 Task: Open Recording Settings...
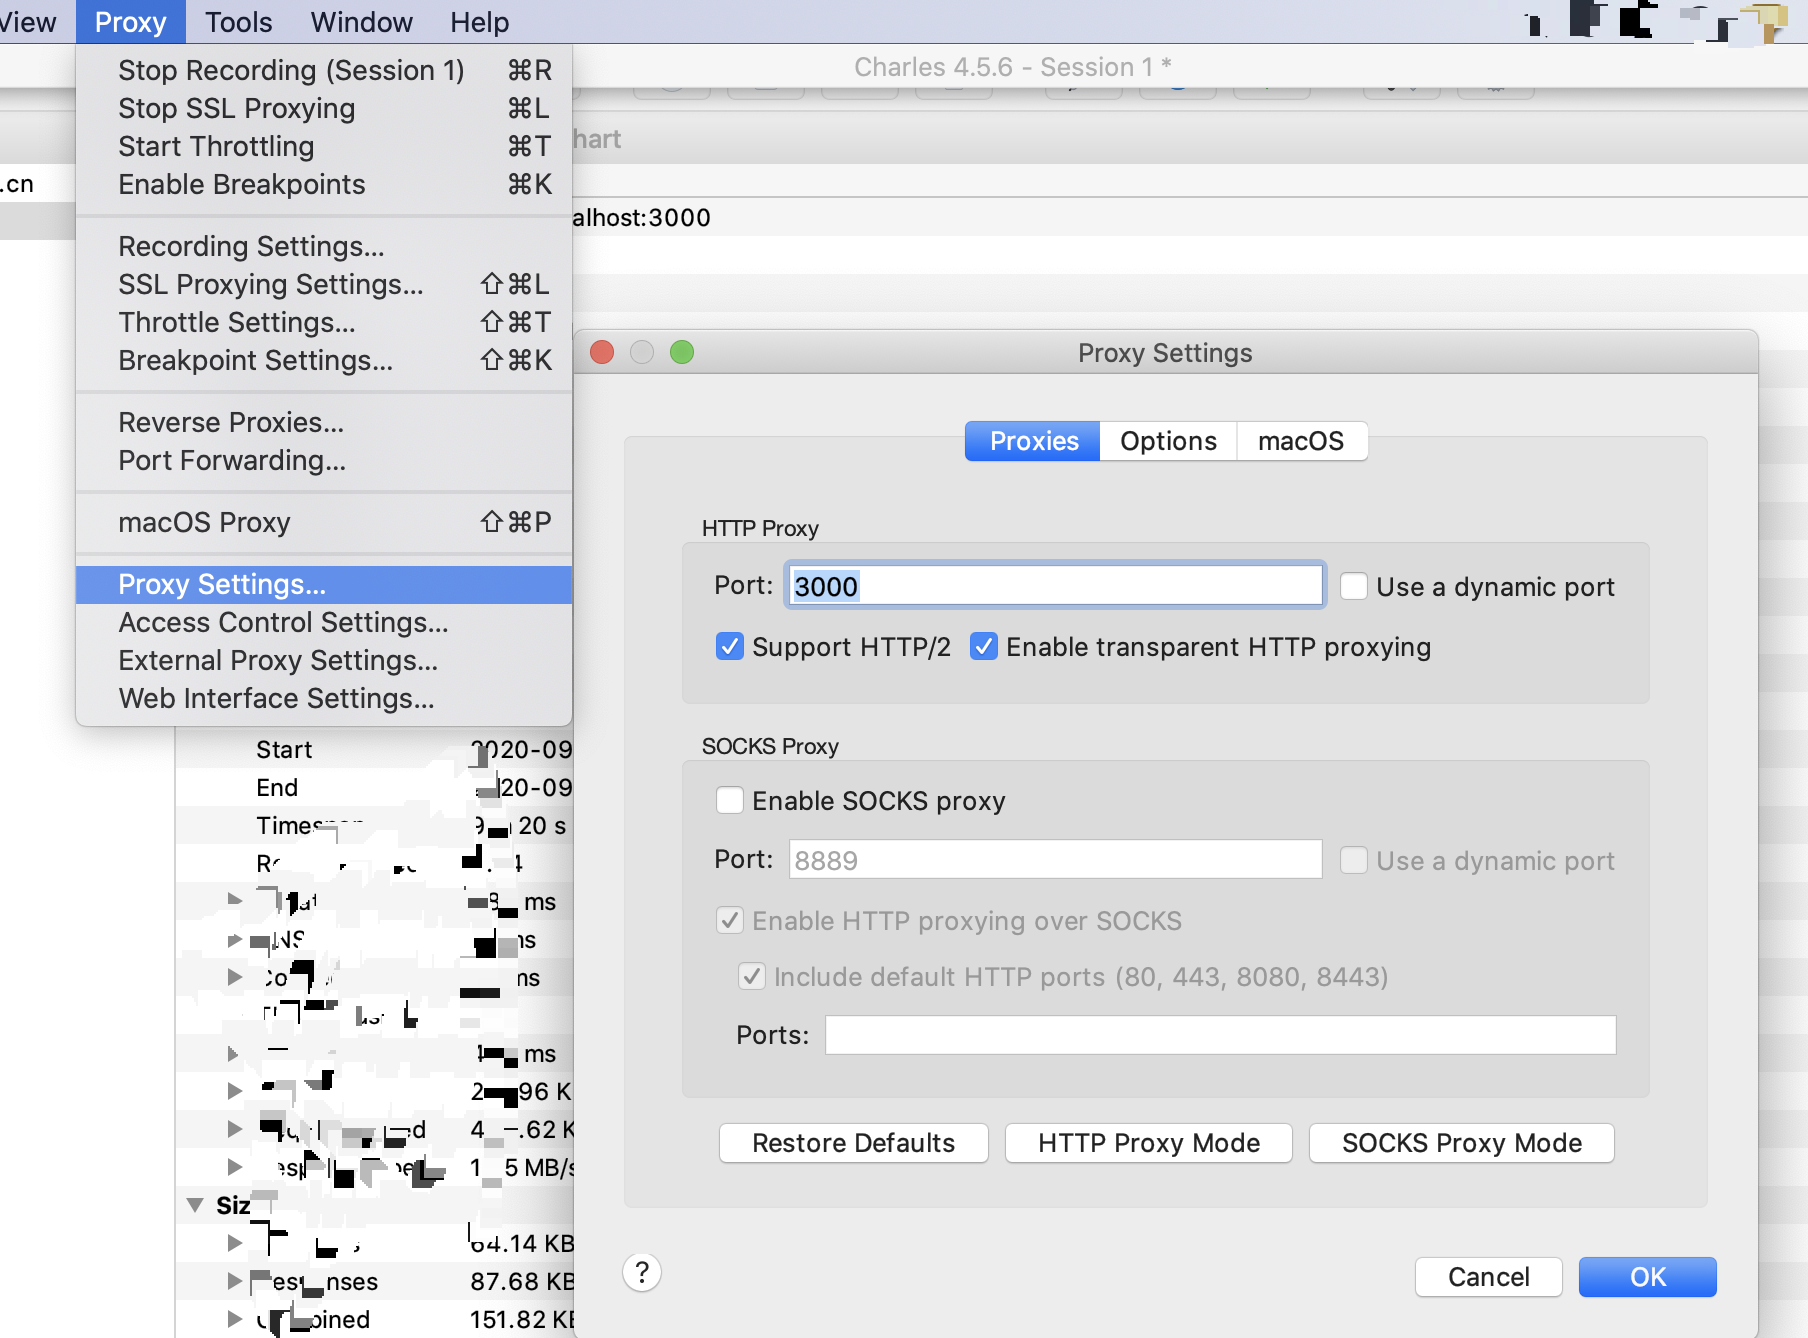324,246
